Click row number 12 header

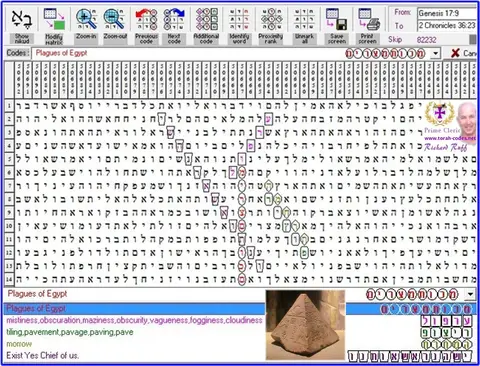[9, 252]
